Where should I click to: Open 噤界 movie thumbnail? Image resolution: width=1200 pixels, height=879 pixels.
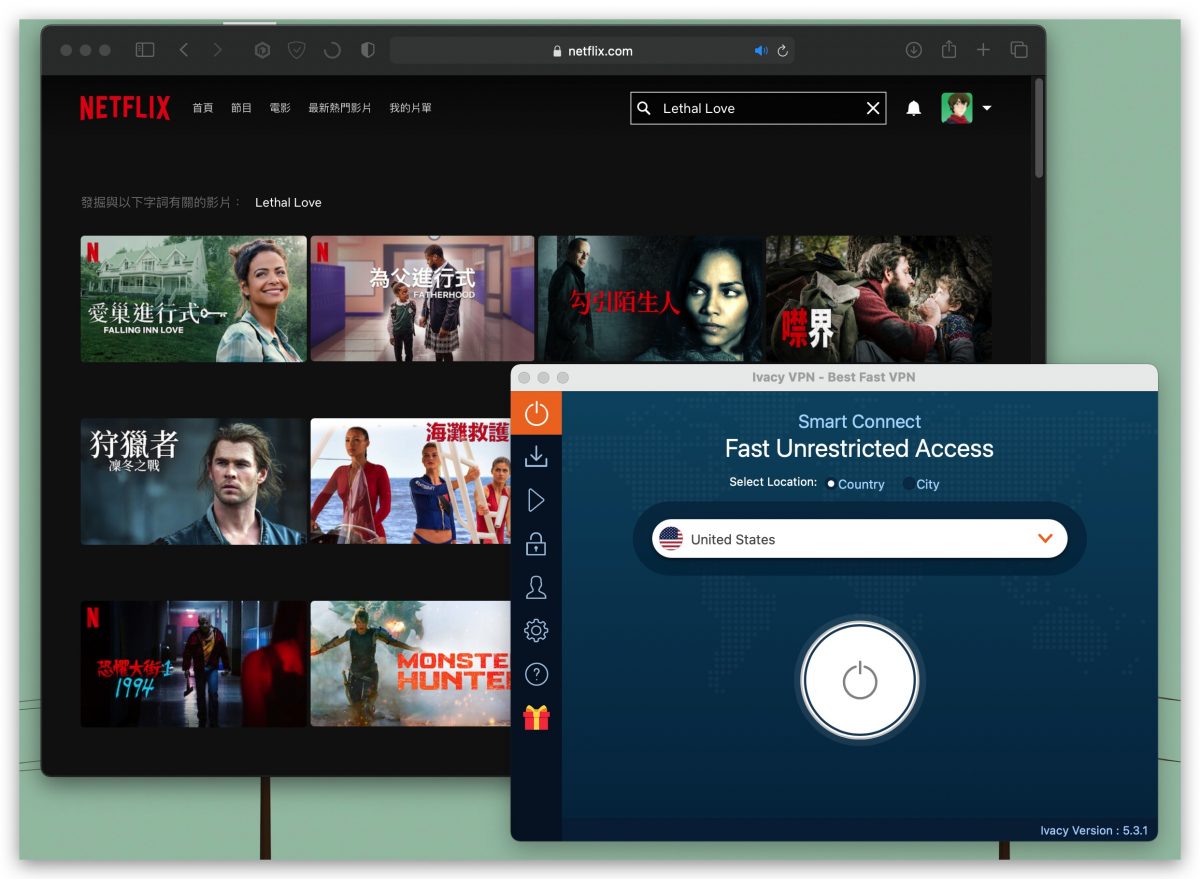tap(879, 299)
